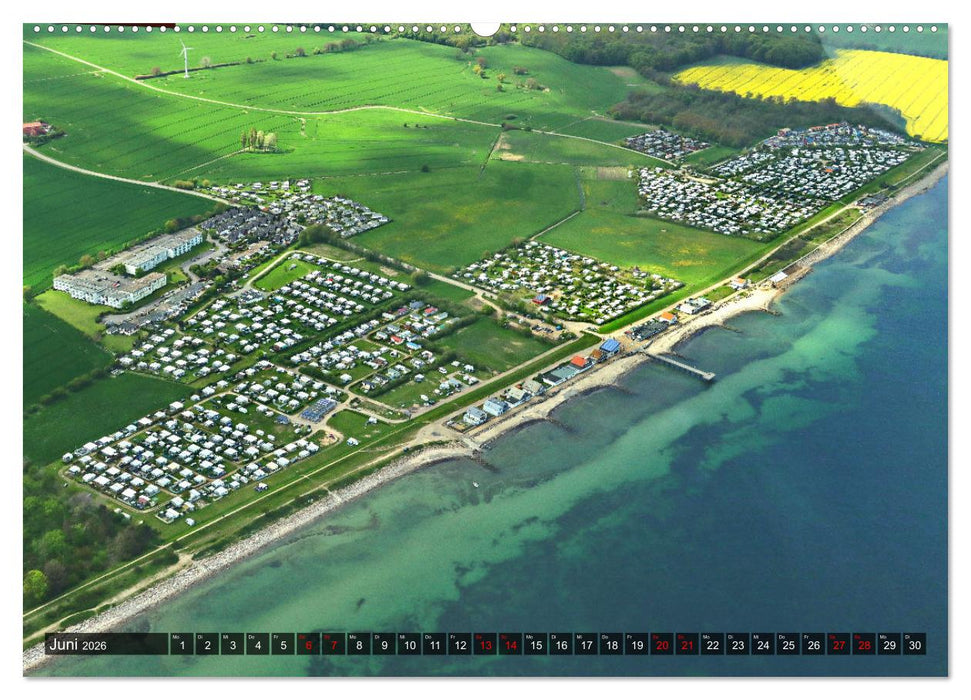Select the red date 27
This screenshot has height=700, width=971.
tap(838, 644)
